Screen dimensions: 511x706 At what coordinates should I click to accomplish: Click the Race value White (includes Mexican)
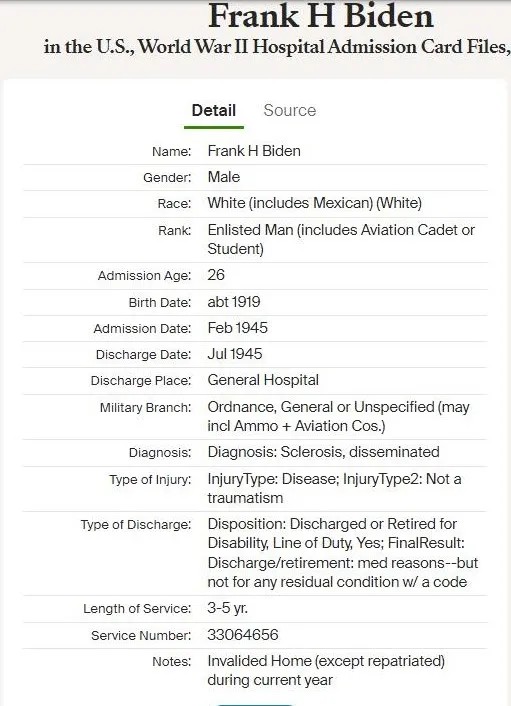315,203
